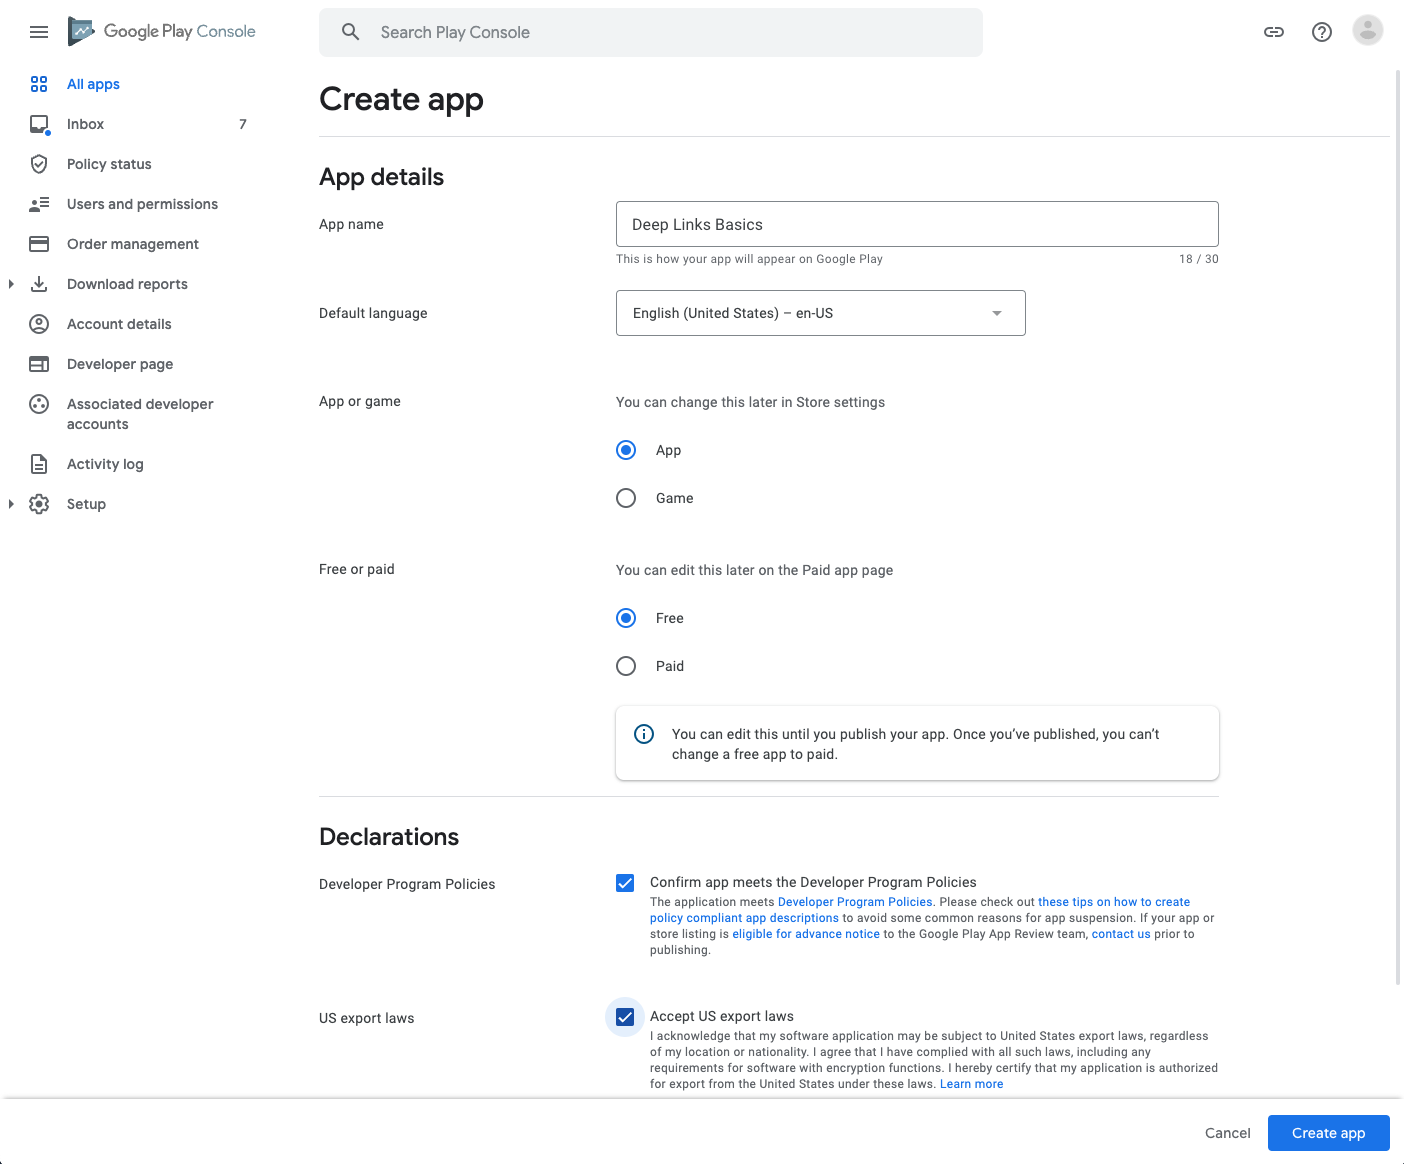Click the Create app button

click(x=1328, y=1133)
